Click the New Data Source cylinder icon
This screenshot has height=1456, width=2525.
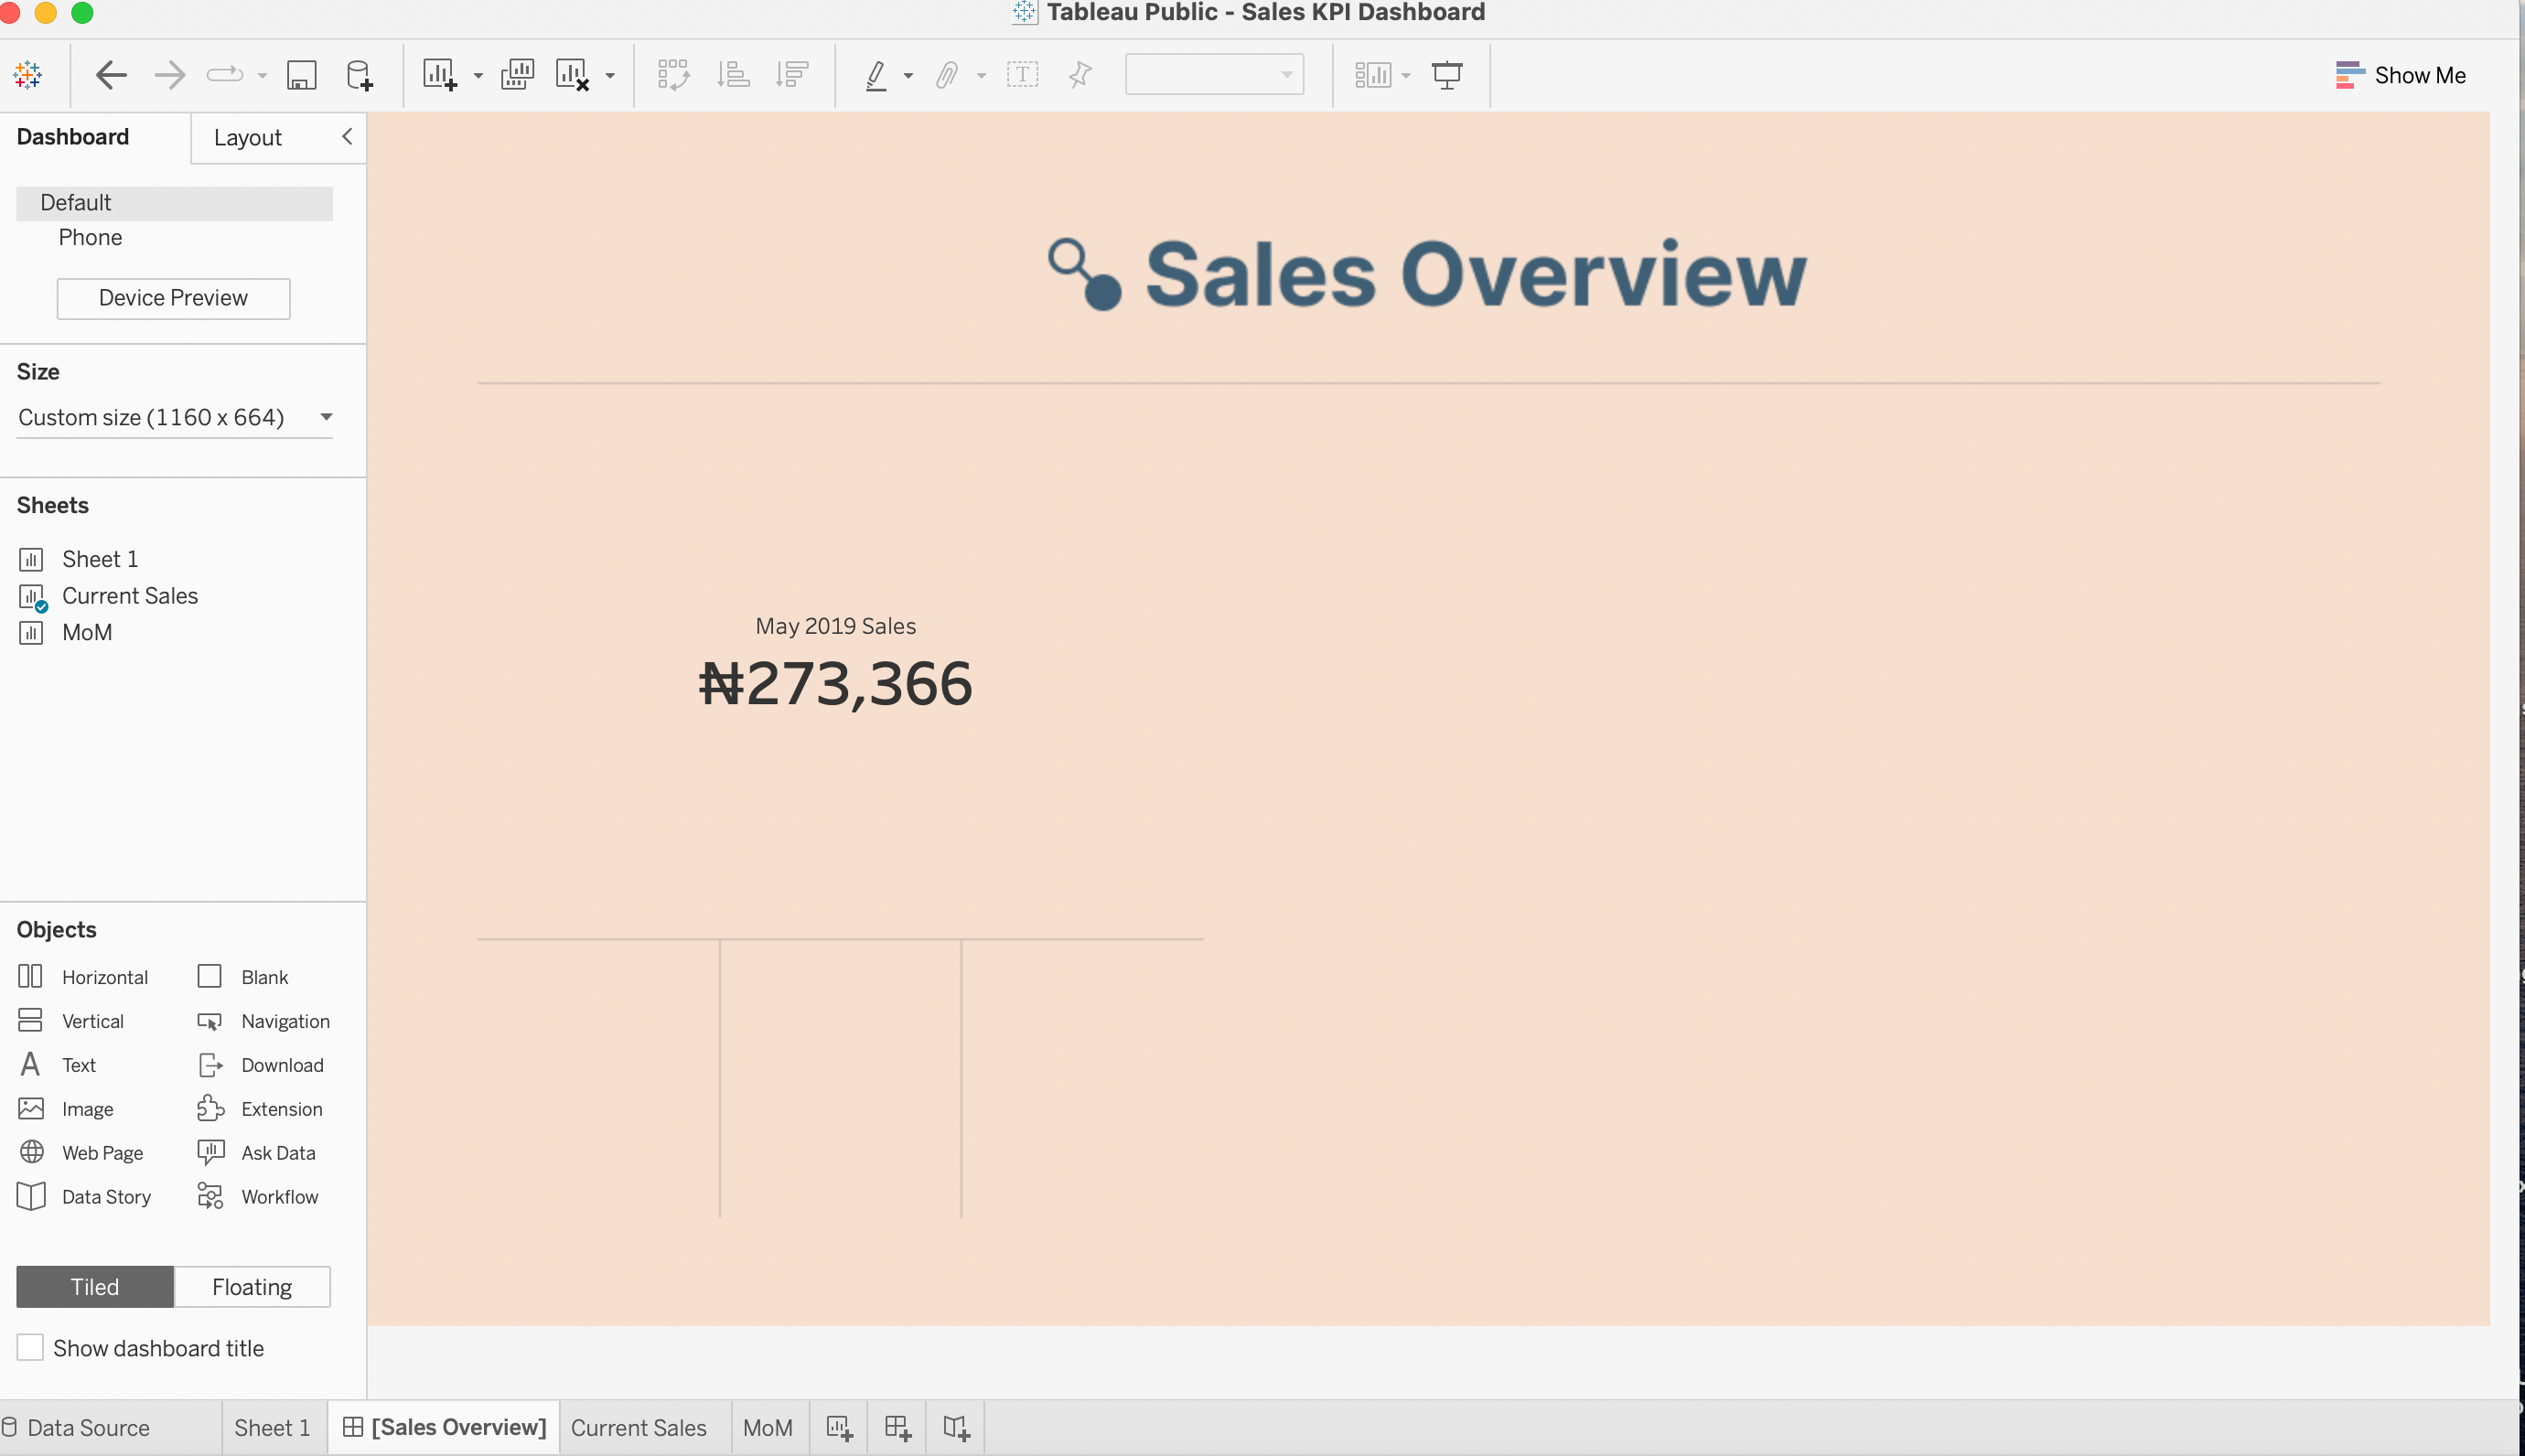[359, 75]
